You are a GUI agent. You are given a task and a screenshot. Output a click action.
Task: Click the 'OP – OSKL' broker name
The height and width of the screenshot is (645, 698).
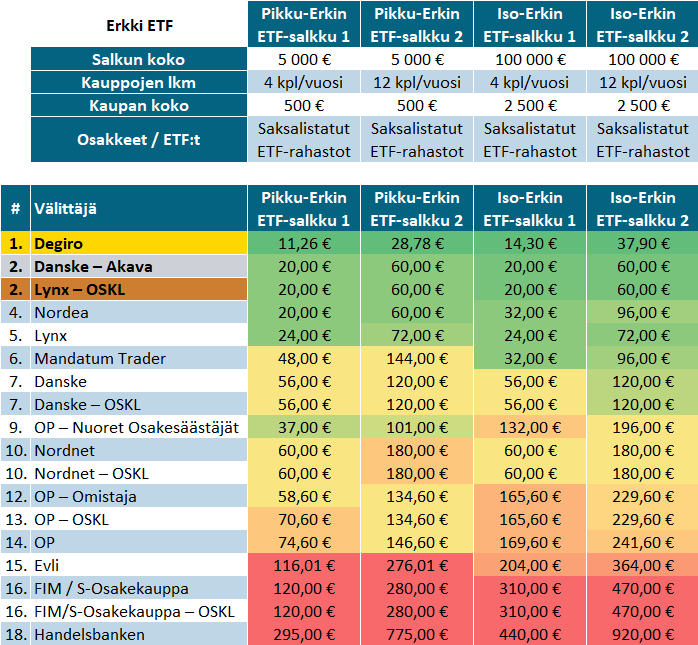pyautogui.click(x=71, y=519)
